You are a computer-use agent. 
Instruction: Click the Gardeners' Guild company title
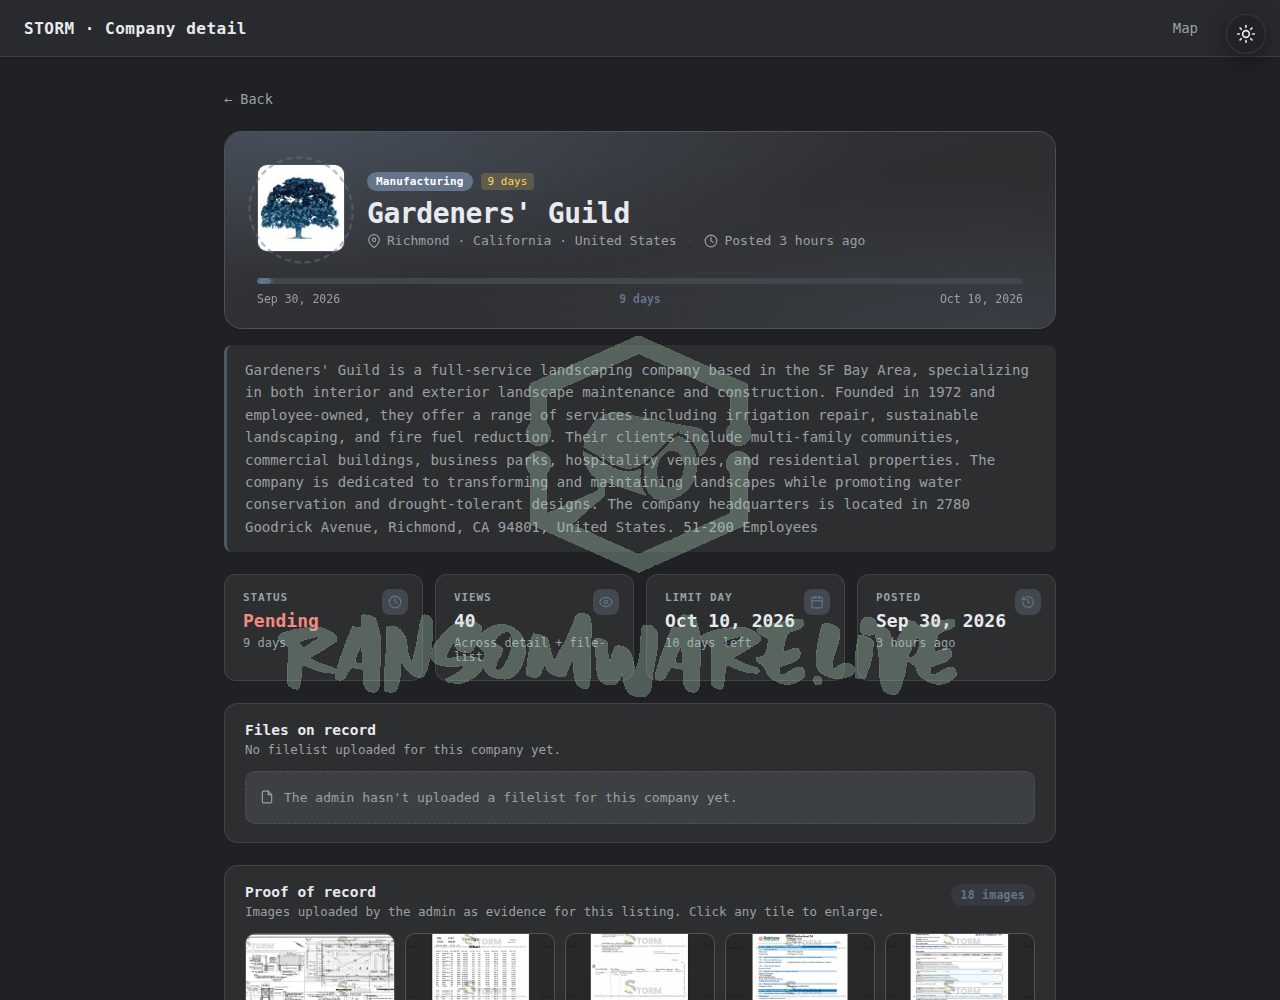point(498,213)
